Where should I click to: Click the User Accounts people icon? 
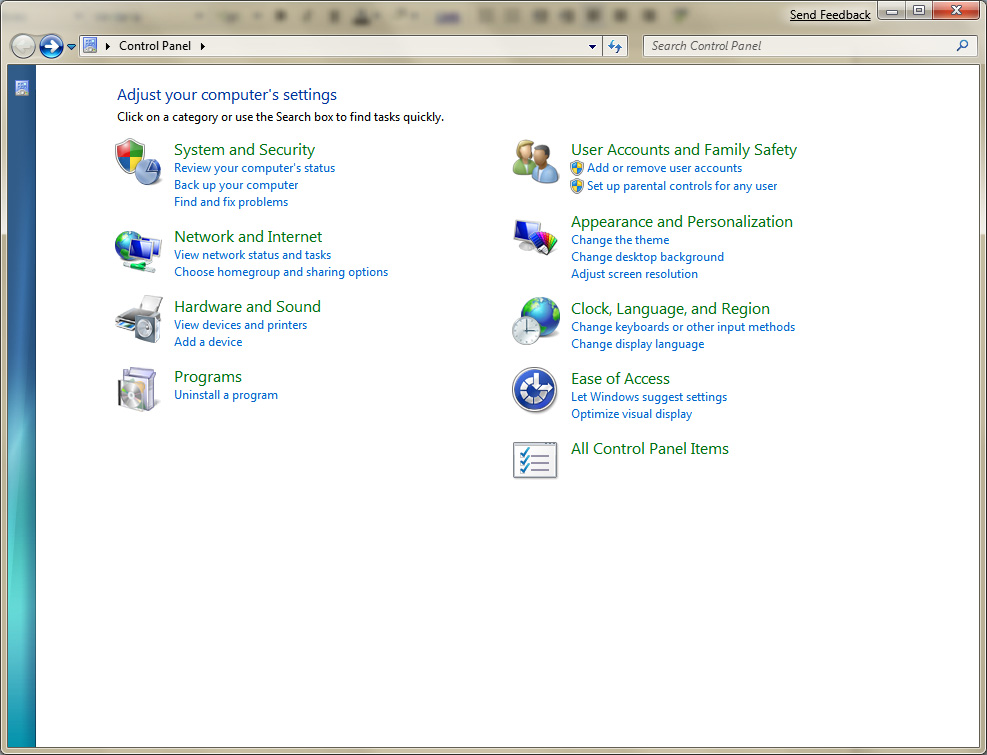(x=535, y=162)
